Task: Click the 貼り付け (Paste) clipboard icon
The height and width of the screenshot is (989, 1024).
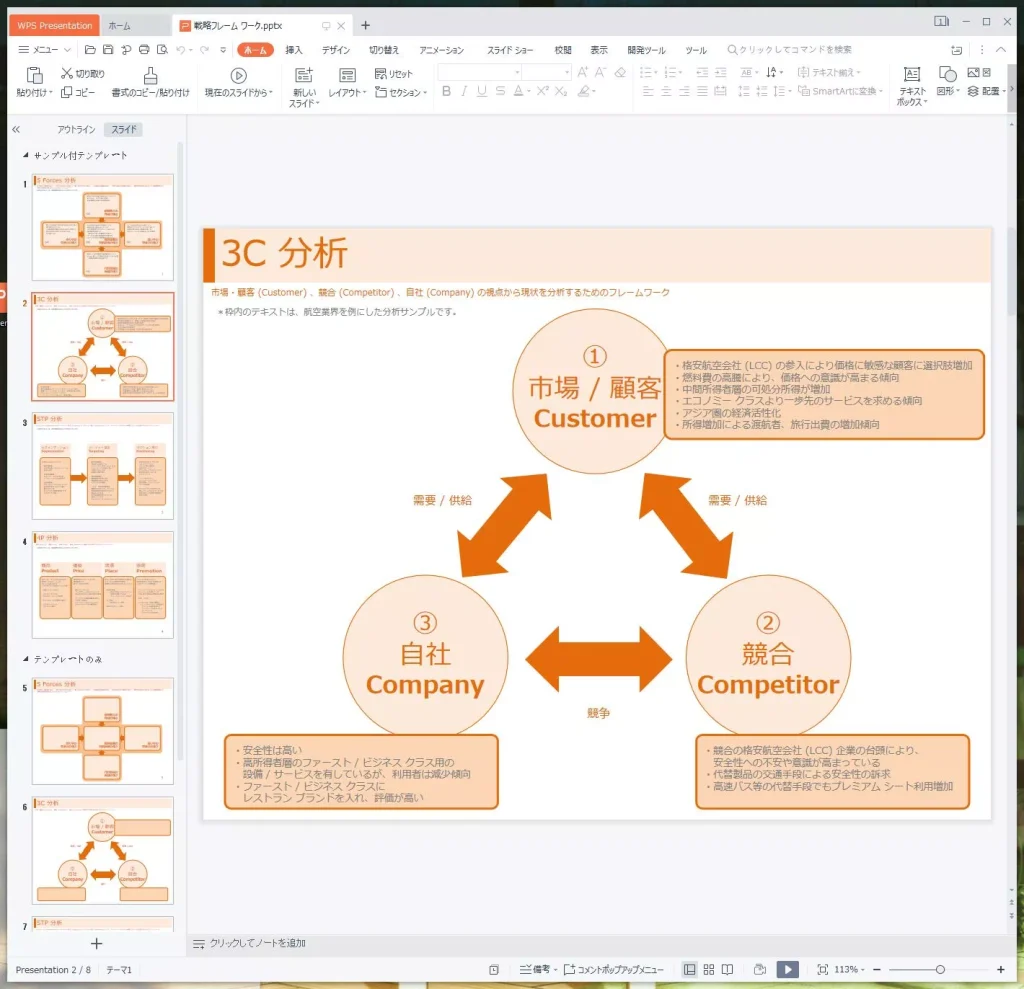Action: [x=35, y=75]
